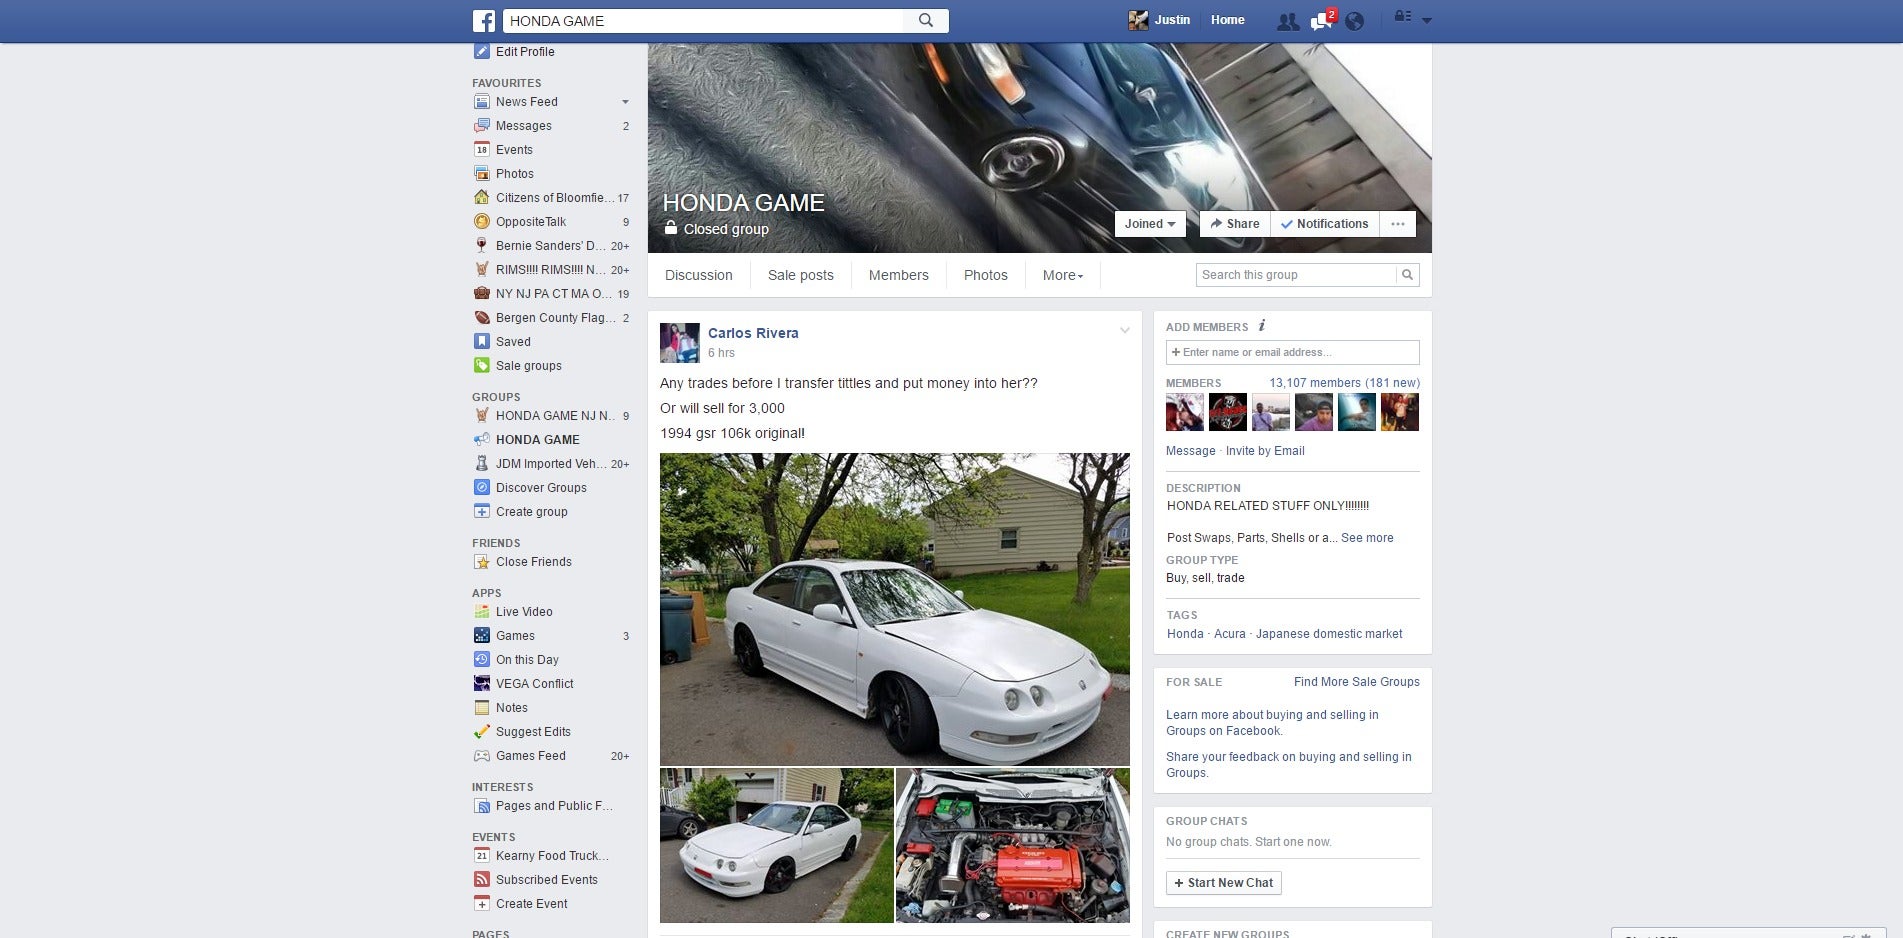Open Sale groups in sidebar
1903x938 pixels.
point(529,366)
